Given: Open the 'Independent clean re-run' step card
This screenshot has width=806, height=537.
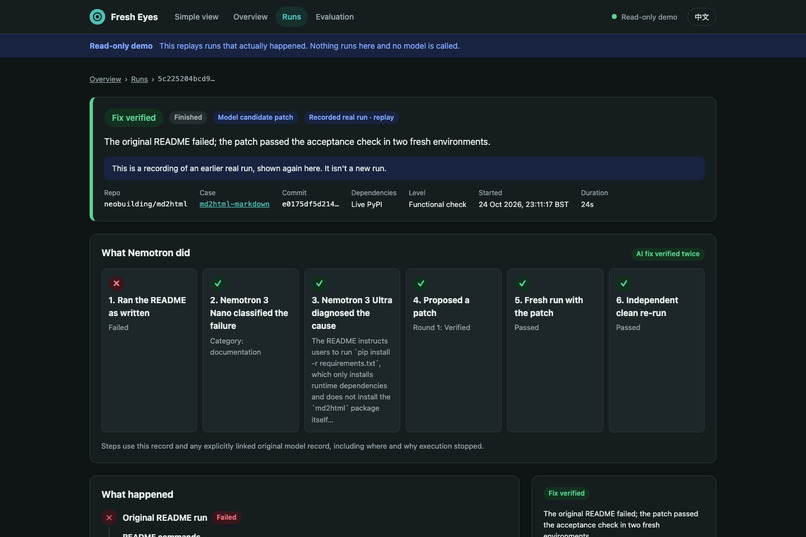Looking at the screenshot, I should tap(656, 350).
